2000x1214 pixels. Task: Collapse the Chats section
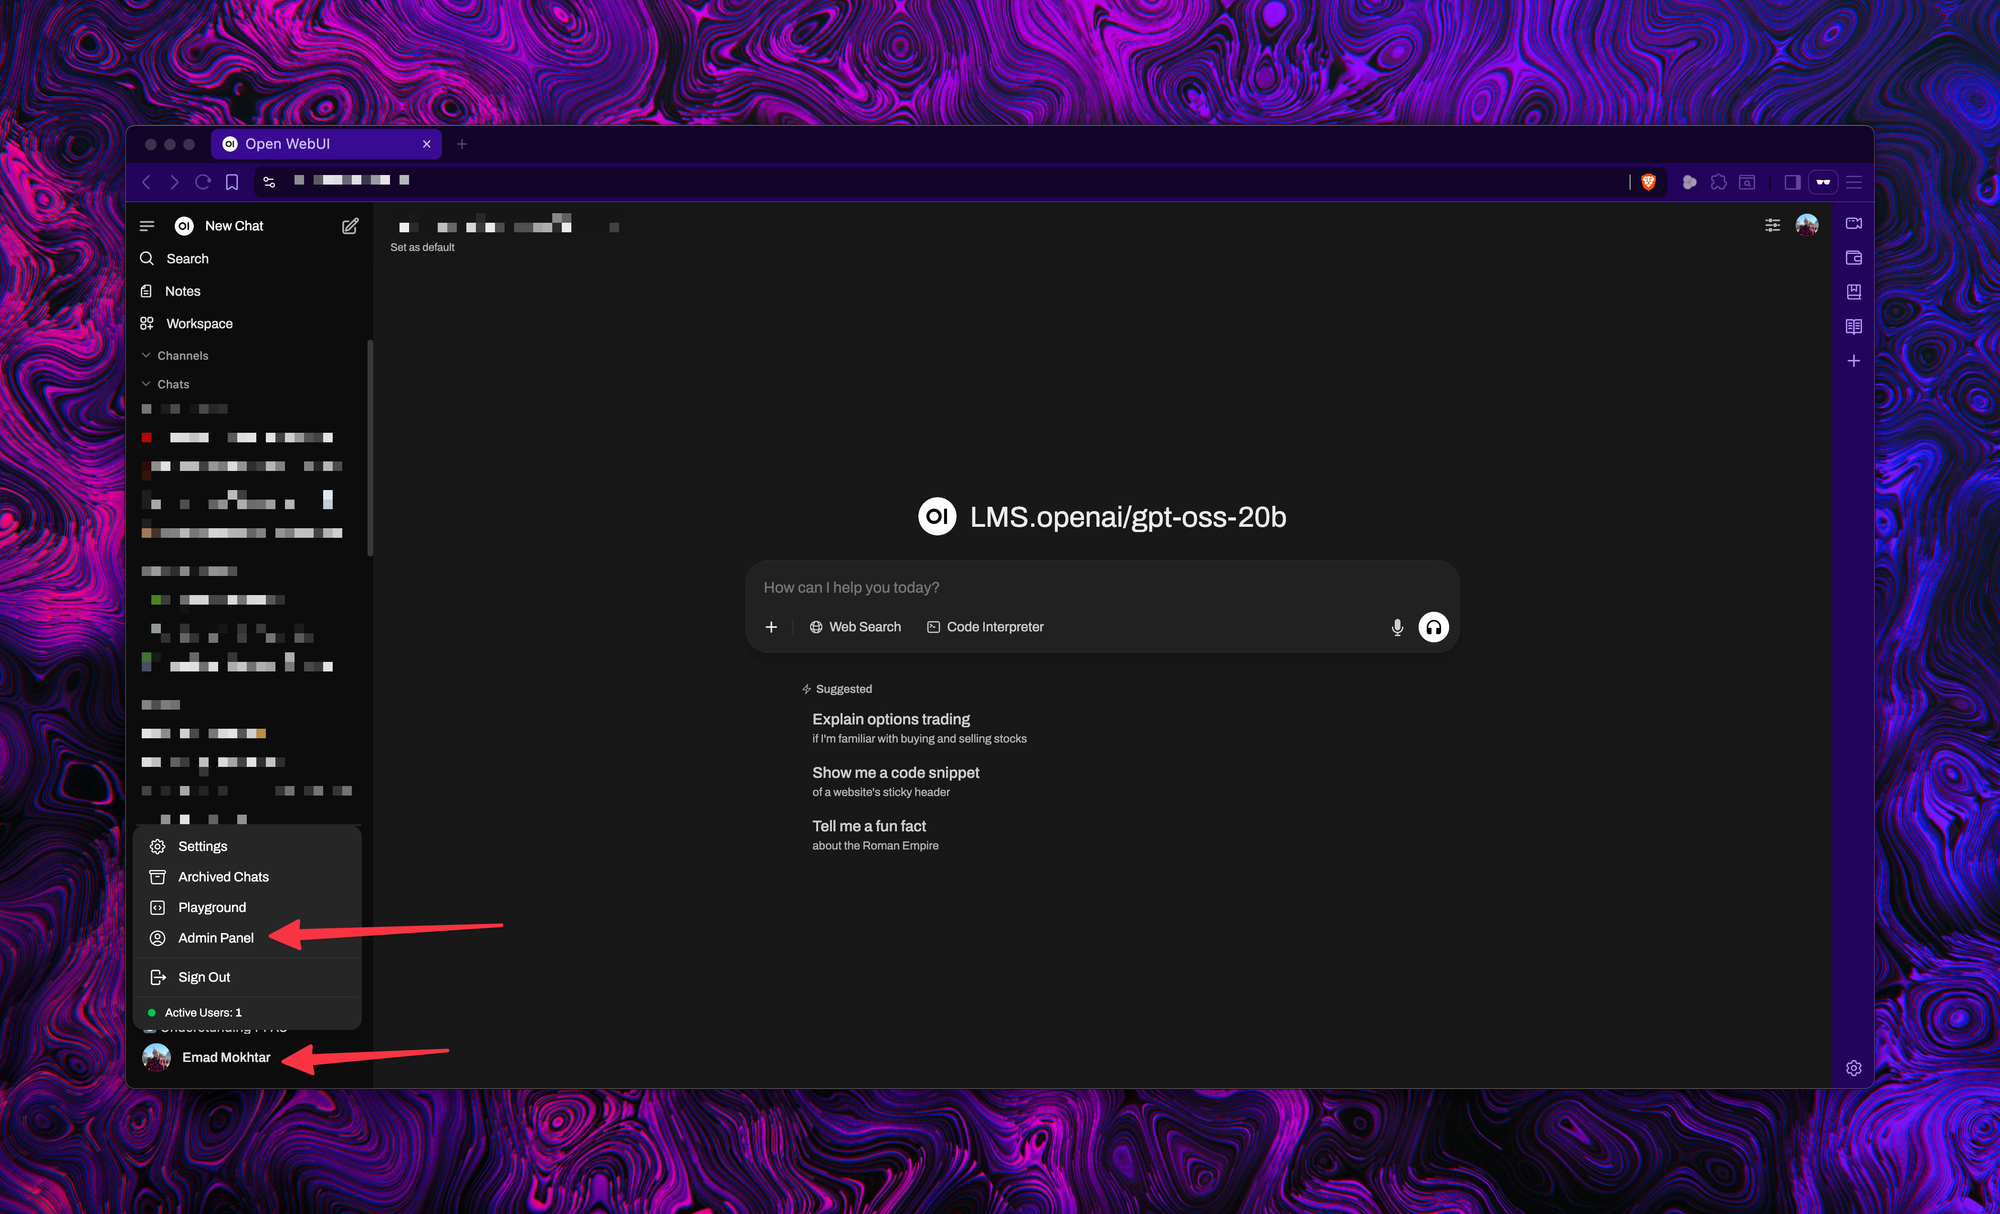165,384
